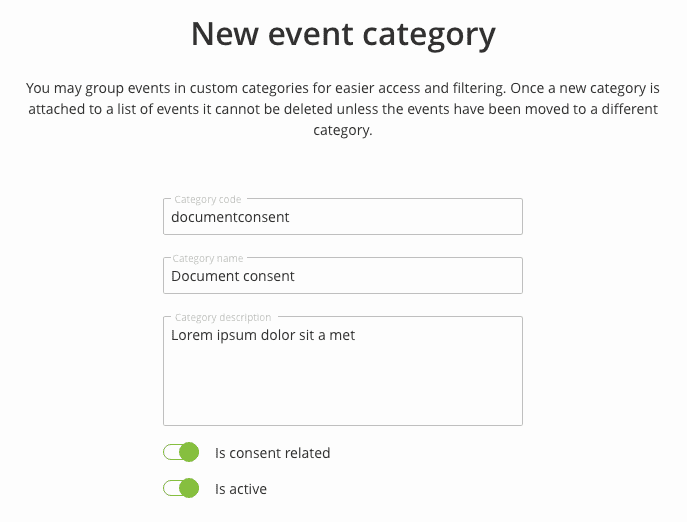The image size is (687, 522).
Task: Click the "Is consent related" label text
Action: click(x=272, y=453)
